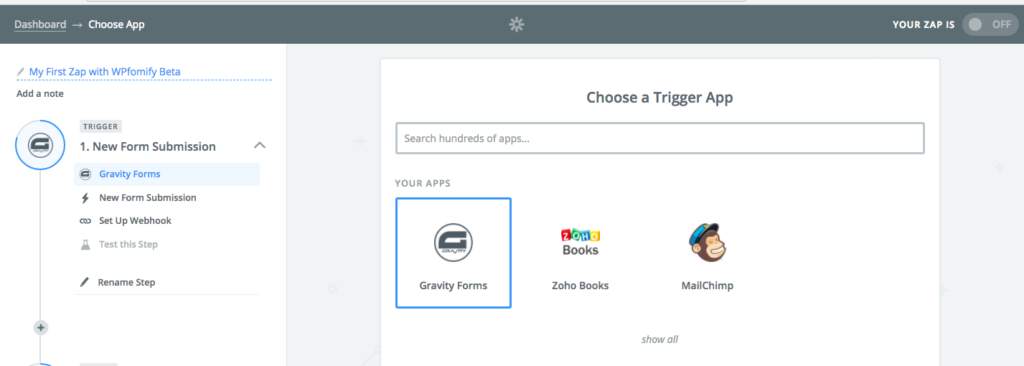
Task: Pick the MailChimp monkey icon
Action: coord(707,243)
